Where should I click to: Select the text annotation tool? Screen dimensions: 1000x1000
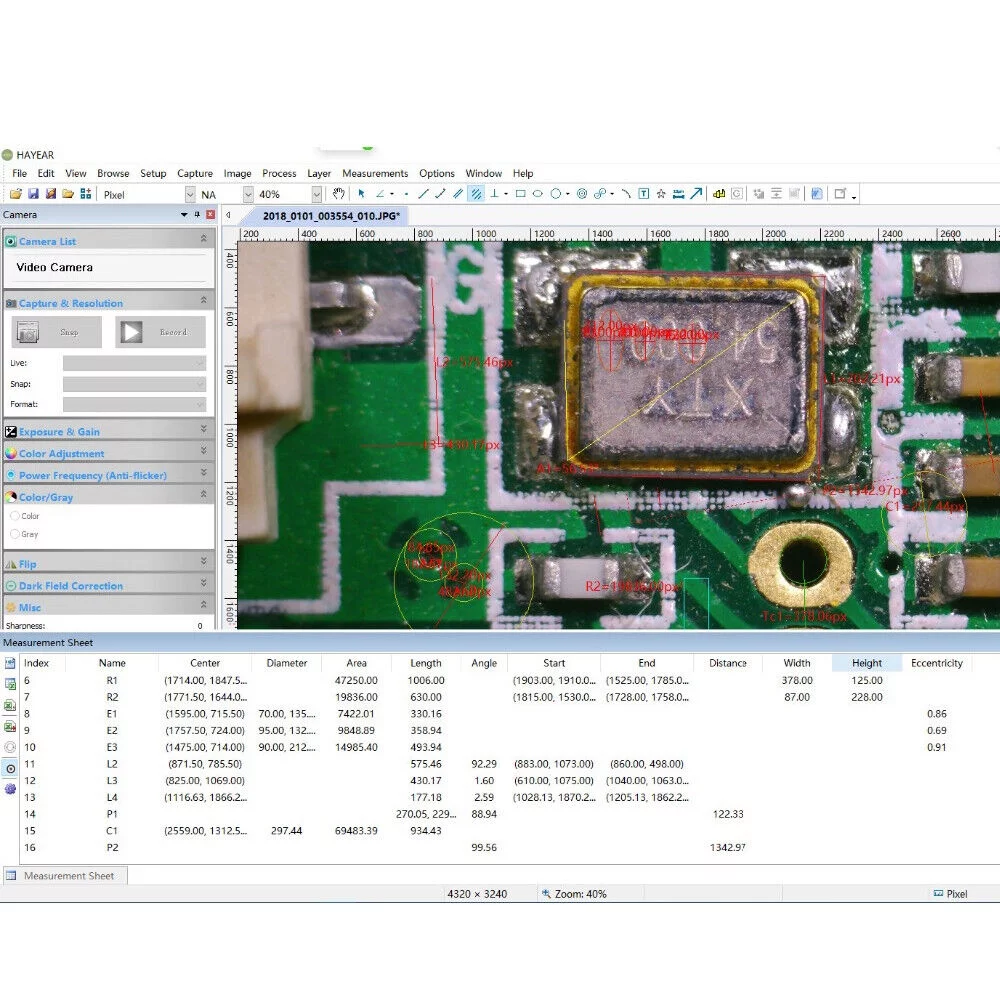point(643,194)
